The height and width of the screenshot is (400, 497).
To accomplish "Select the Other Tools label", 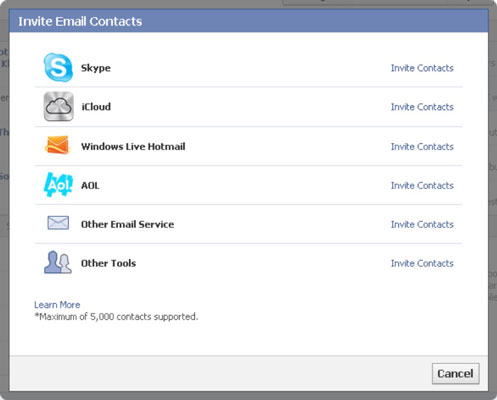I will click(x=108, y=263).
